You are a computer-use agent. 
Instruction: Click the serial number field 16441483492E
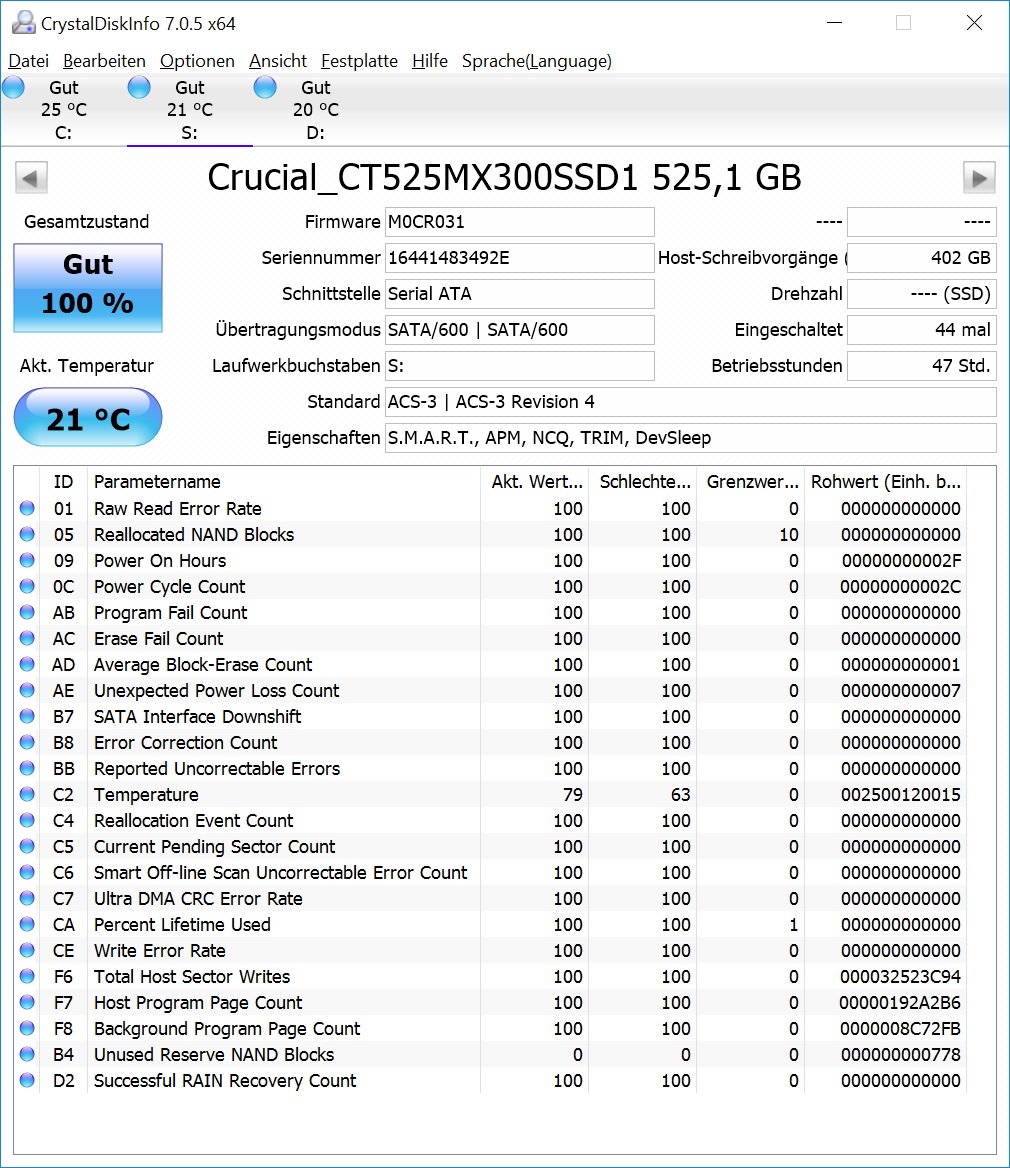coord(519,258)
